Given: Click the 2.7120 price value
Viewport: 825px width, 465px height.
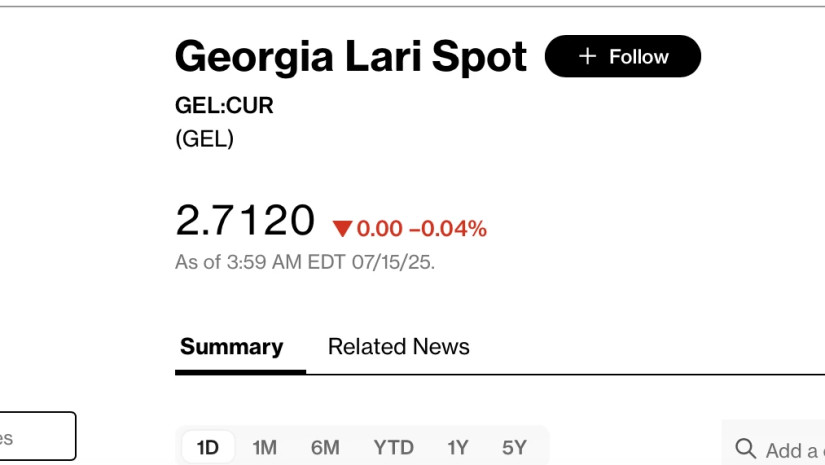Looking at the screenshot, I should coord(245,220).
